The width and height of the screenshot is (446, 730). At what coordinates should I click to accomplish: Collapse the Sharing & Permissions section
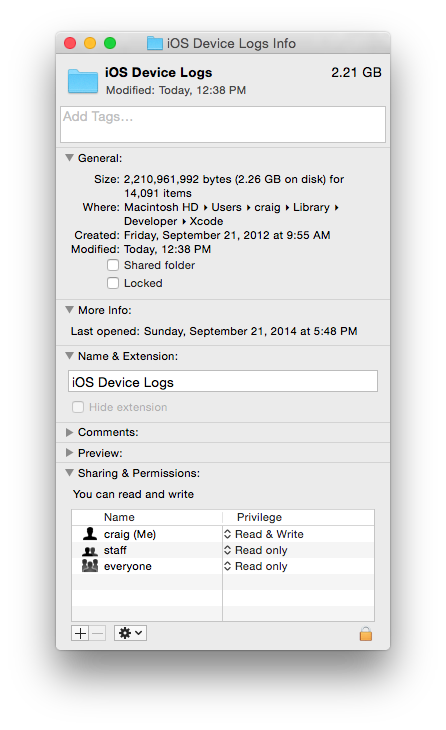click(x=69, y=473)
